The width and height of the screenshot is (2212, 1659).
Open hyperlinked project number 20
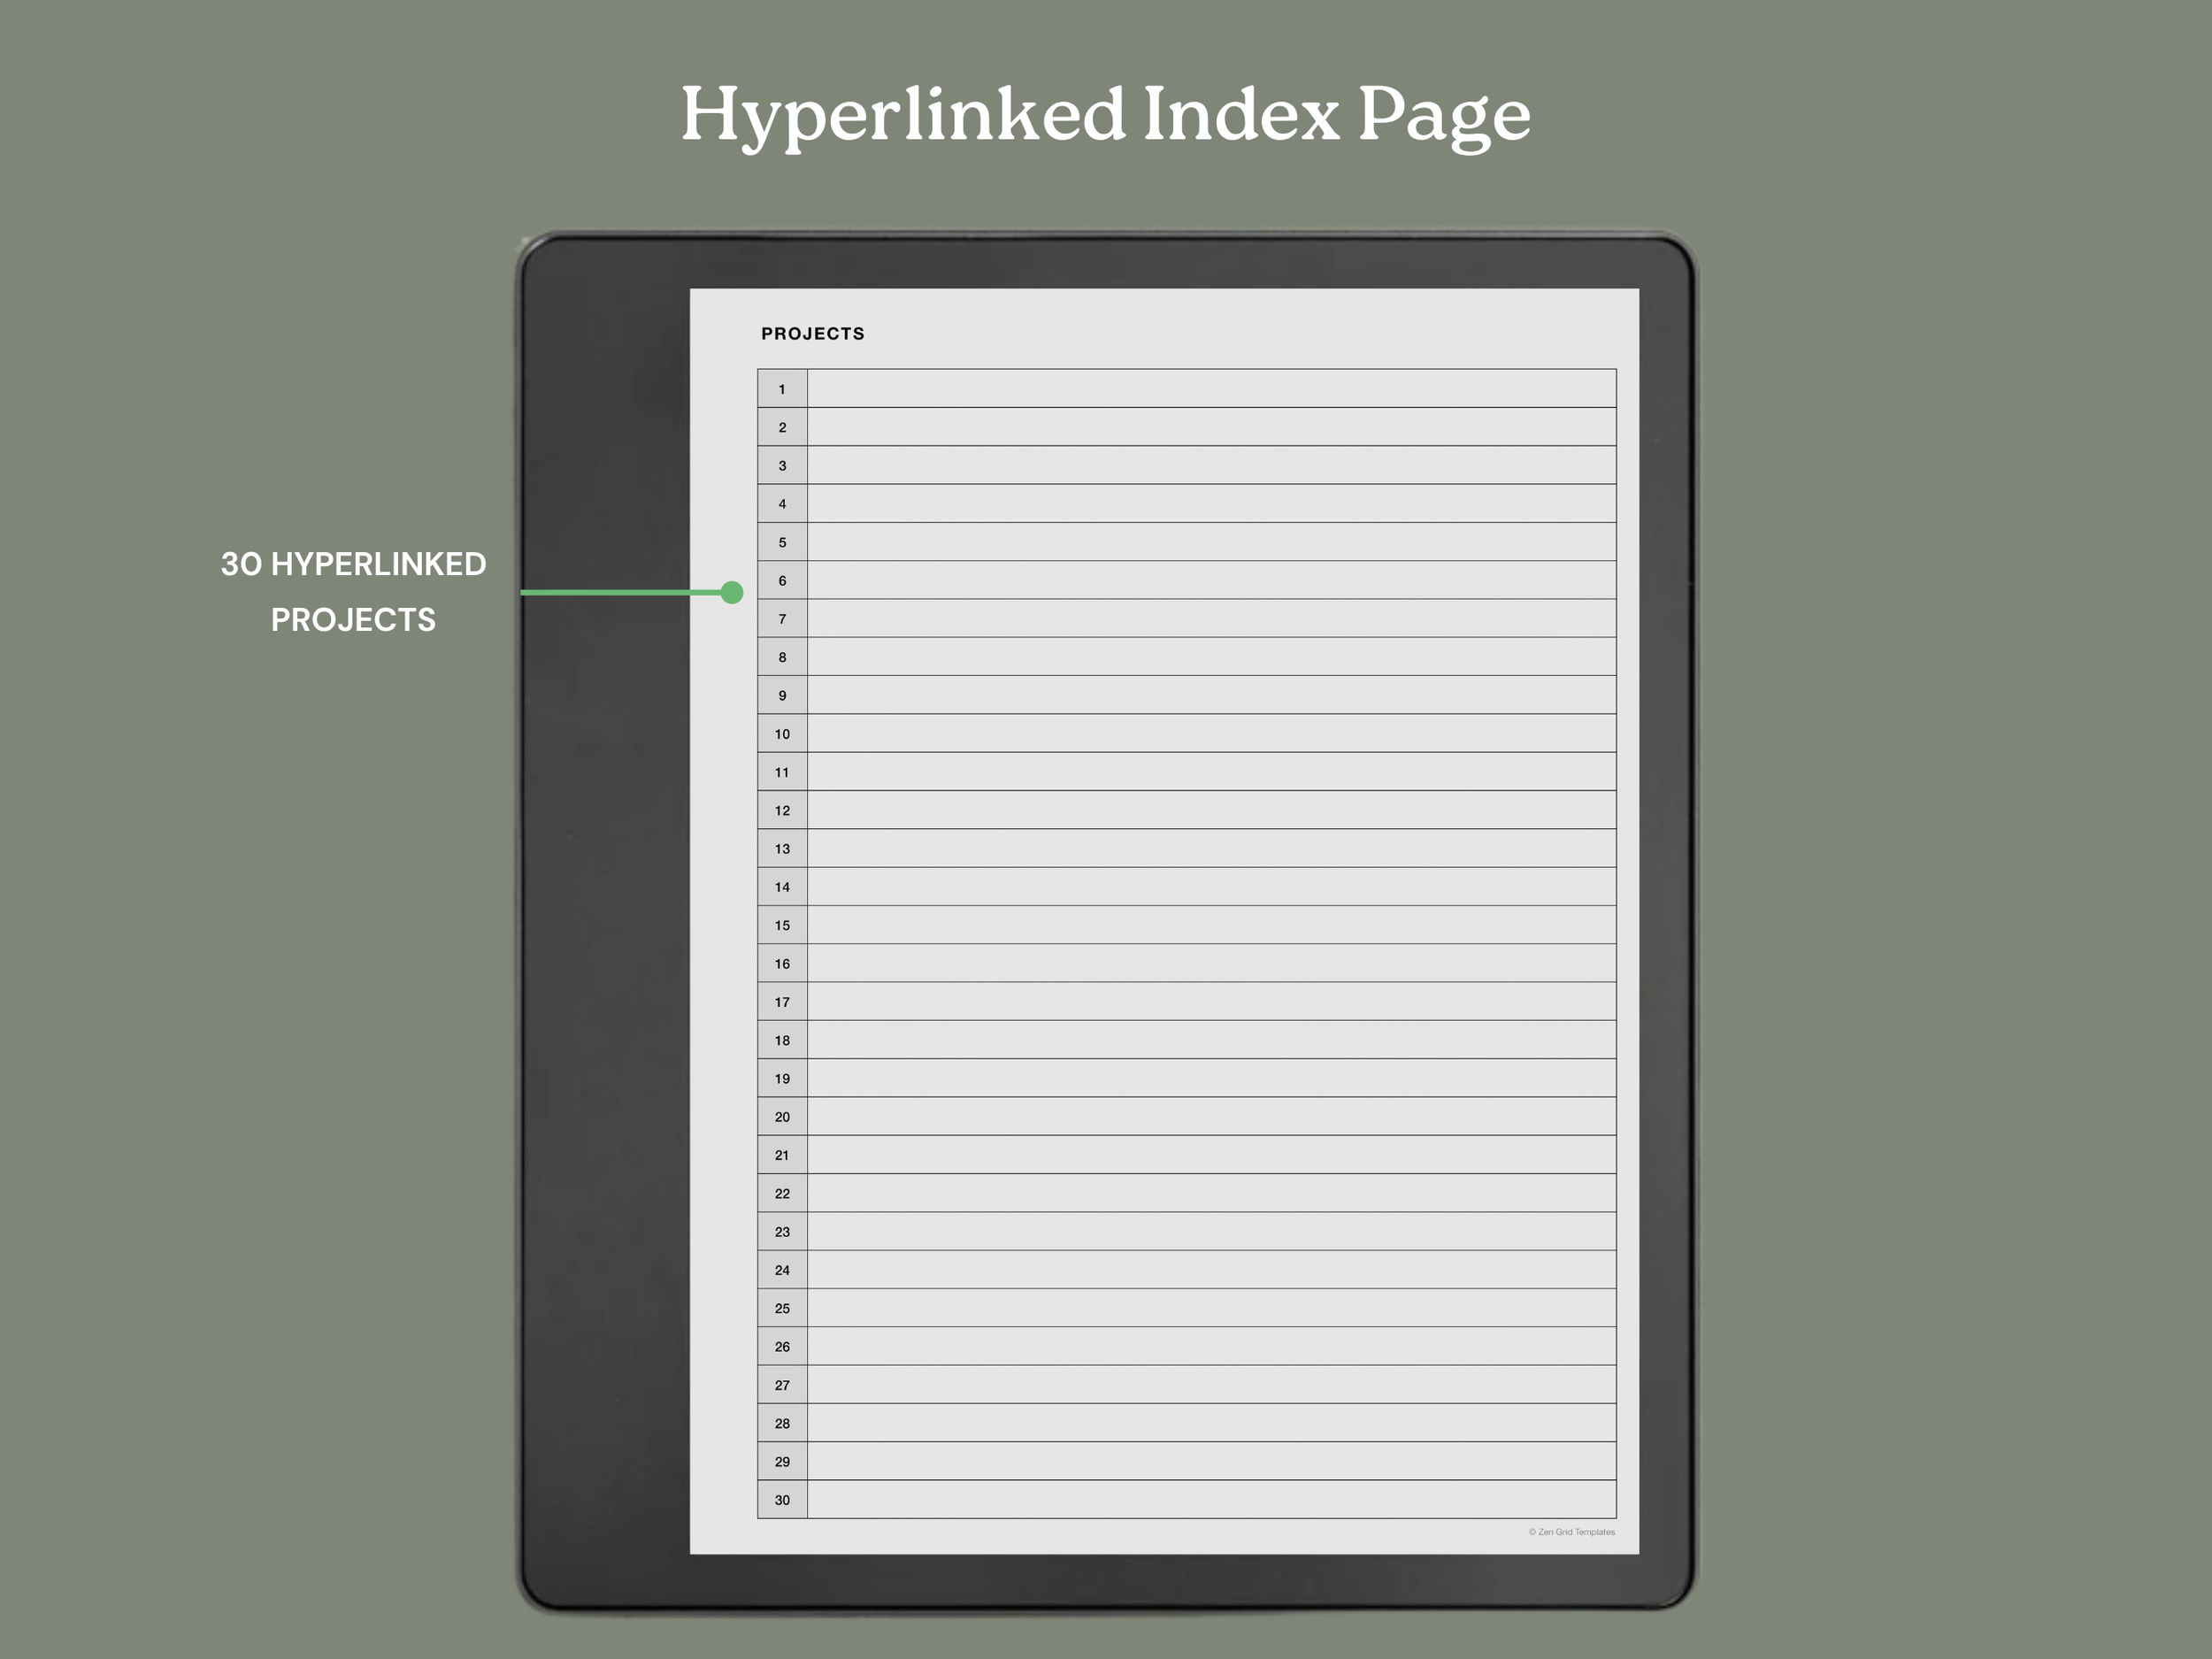tap(781, 1118)
